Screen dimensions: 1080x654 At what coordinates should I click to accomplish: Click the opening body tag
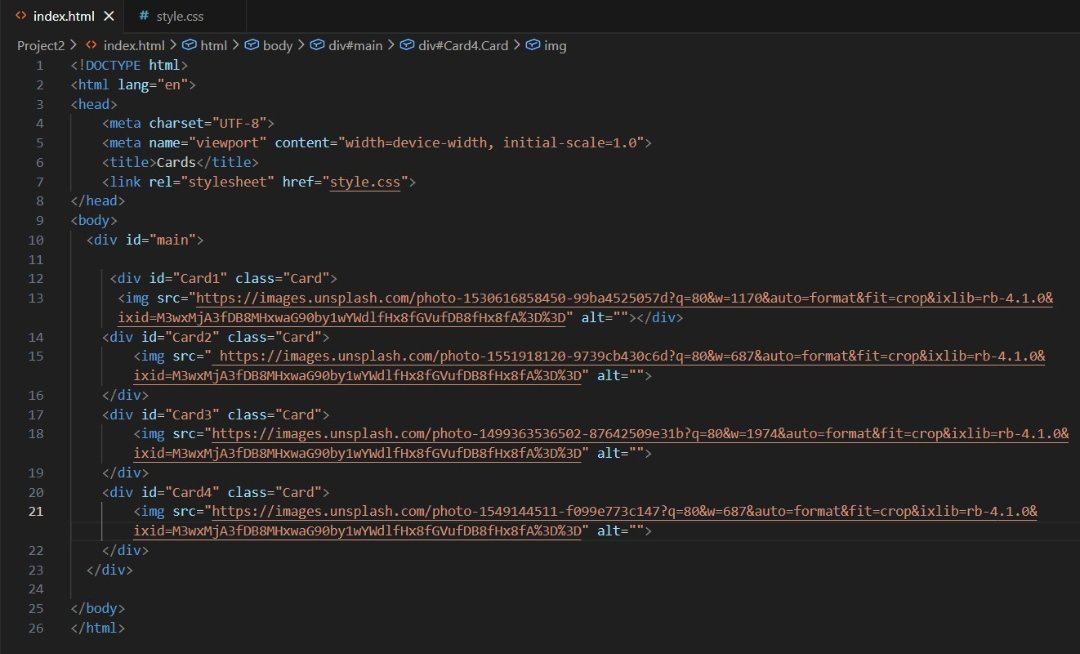[x=94, y=220]
